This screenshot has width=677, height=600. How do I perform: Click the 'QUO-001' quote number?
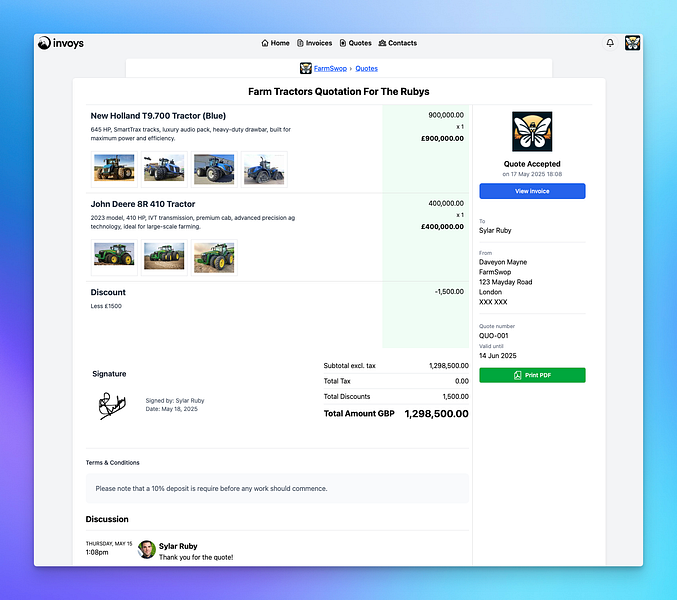(x=494, y=335)
